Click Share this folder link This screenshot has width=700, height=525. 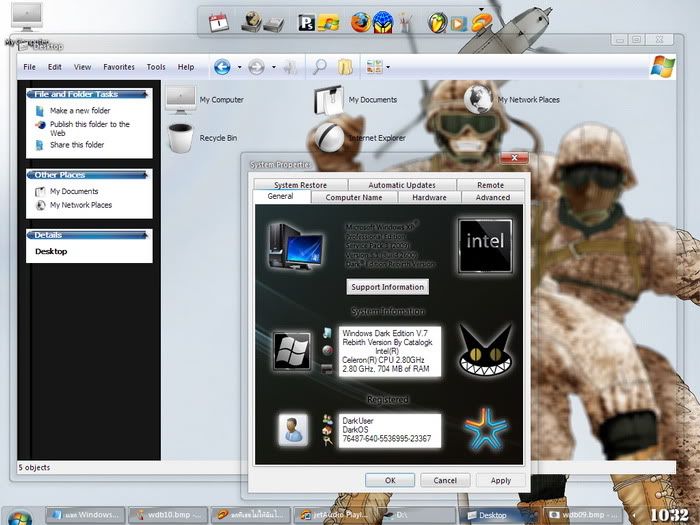[77, 145]
